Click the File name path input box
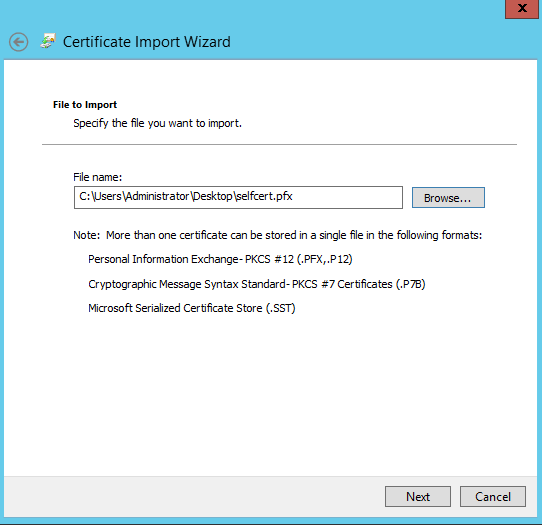This screenshot has width=542, height=525. (x=238, y=197)
